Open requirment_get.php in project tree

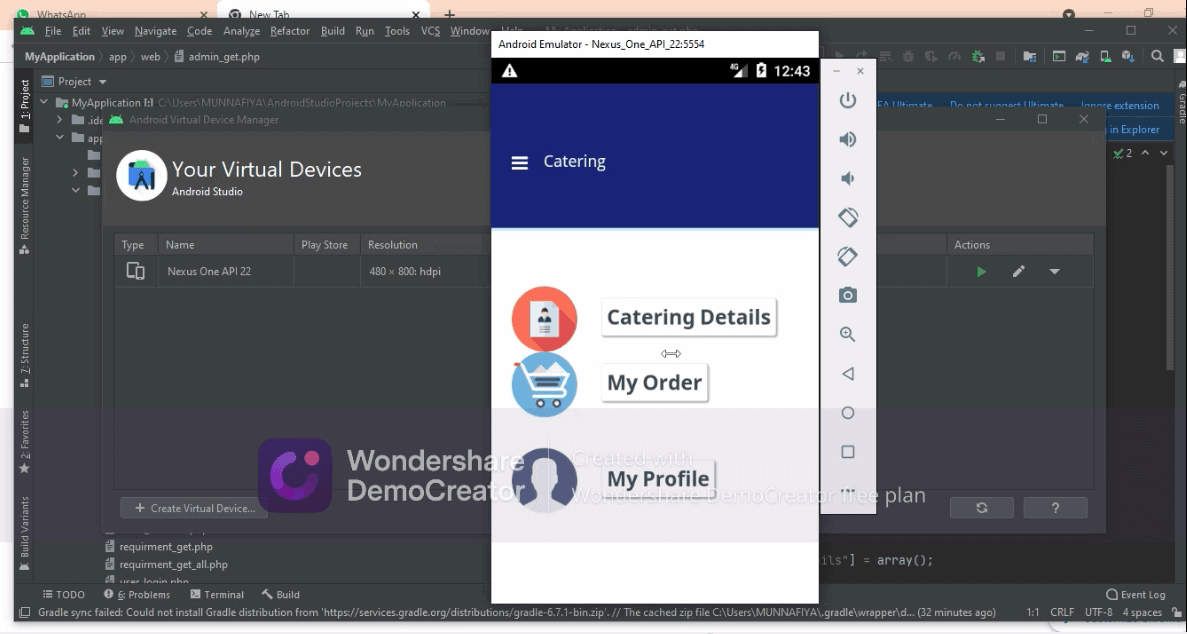pyautogui.click(x=165, y=547)
